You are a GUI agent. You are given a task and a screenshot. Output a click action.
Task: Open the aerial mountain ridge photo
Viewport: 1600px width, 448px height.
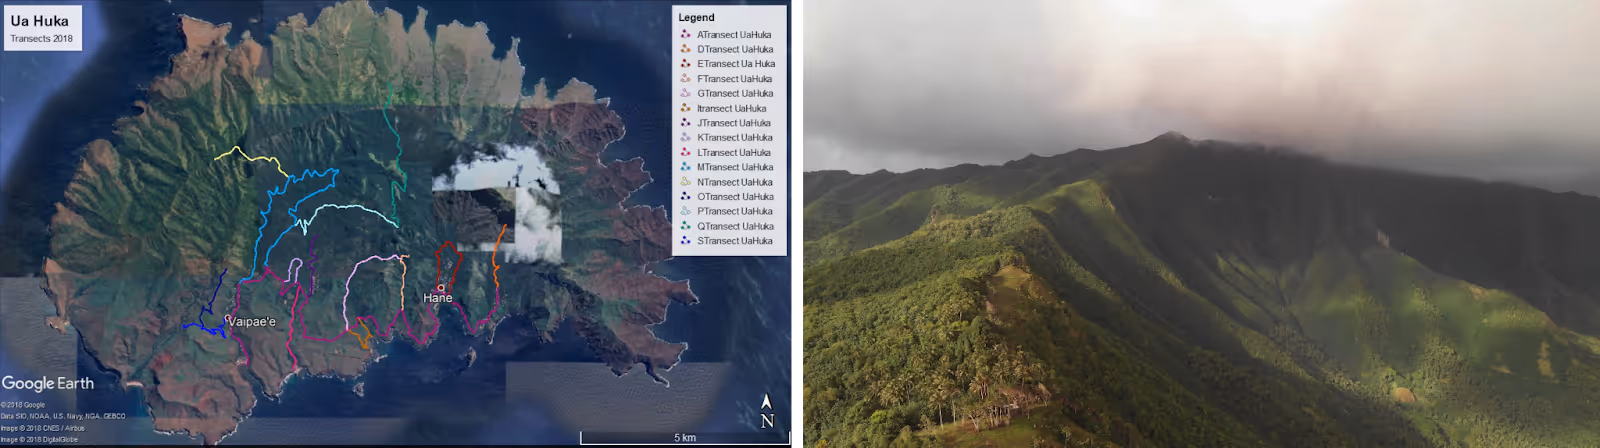[1200, 224]
